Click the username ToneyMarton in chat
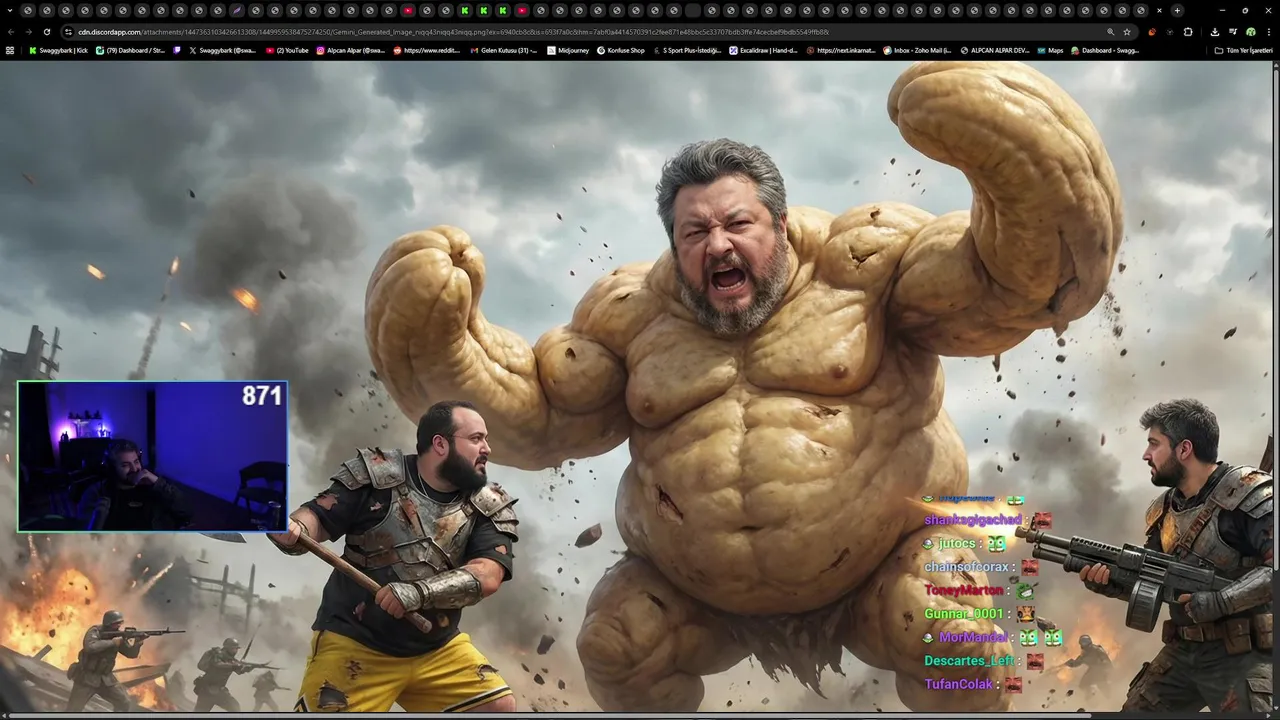The width and height of the screenshot is (1280, 720). point(964,590)
